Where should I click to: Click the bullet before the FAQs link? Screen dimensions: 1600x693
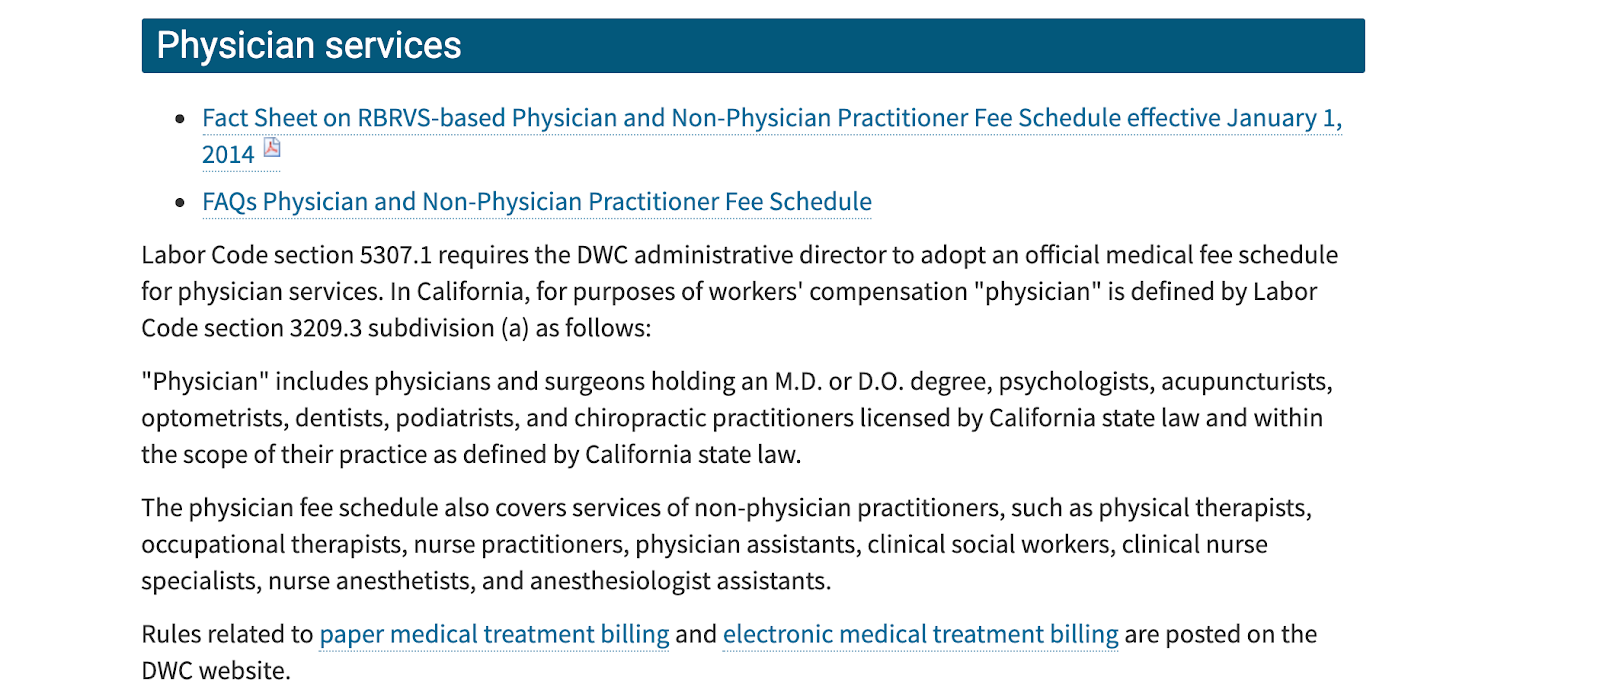pos(180,203)
